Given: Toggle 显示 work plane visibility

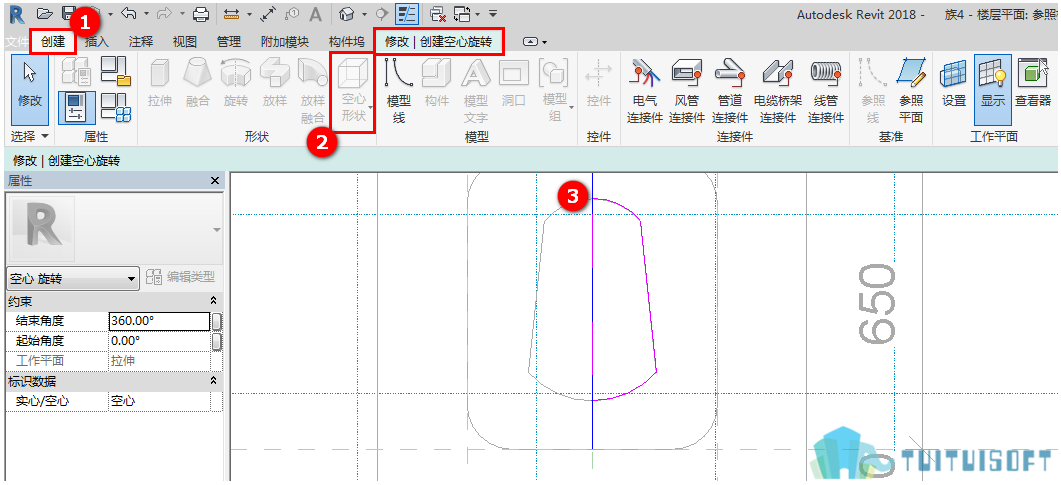Looking at the screenshot, I should tap(993, 89).
